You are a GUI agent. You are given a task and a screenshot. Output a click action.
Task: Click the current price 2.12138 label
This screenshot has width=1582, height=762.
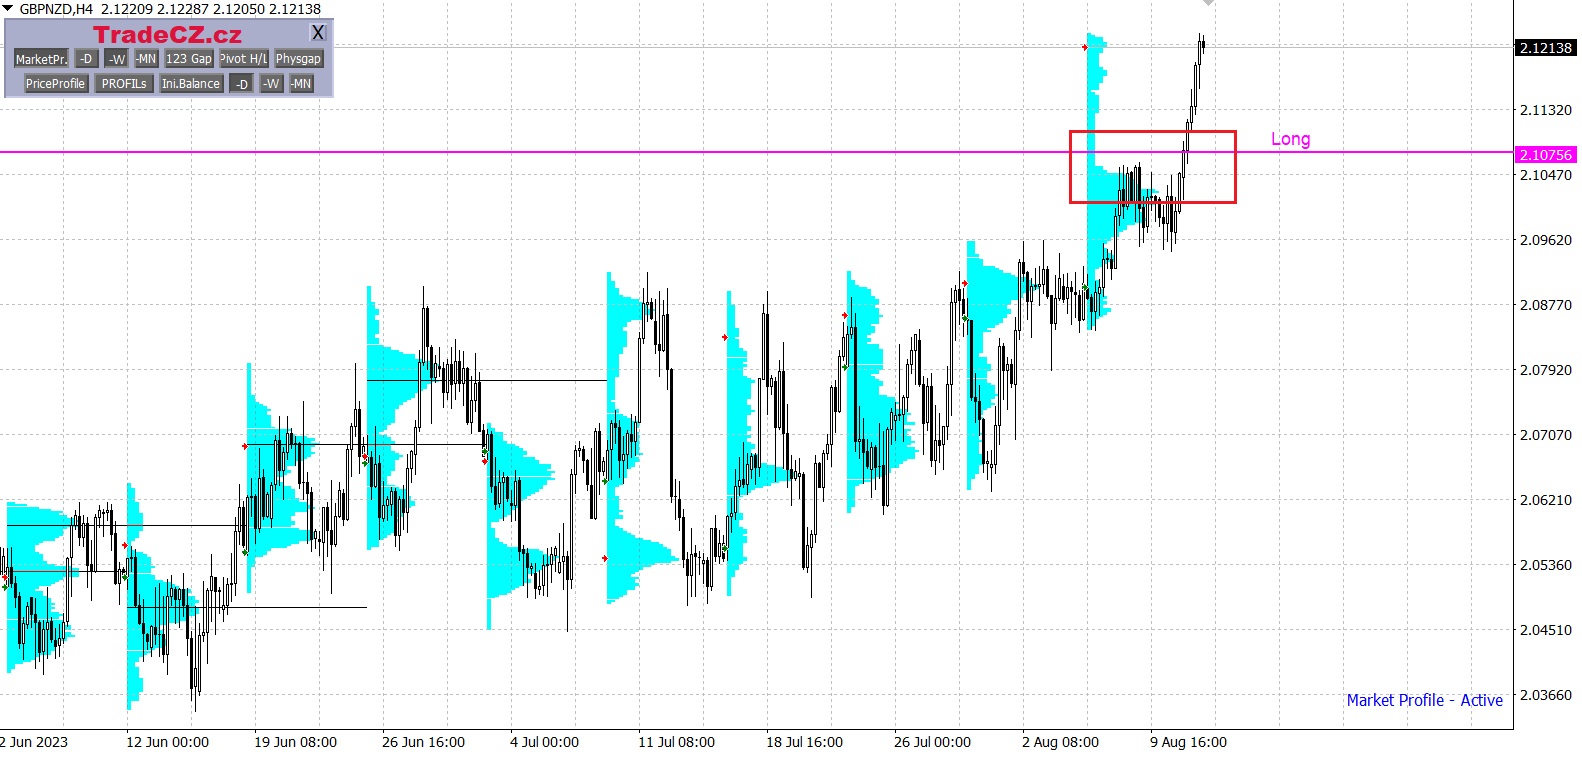[1546, 48]
